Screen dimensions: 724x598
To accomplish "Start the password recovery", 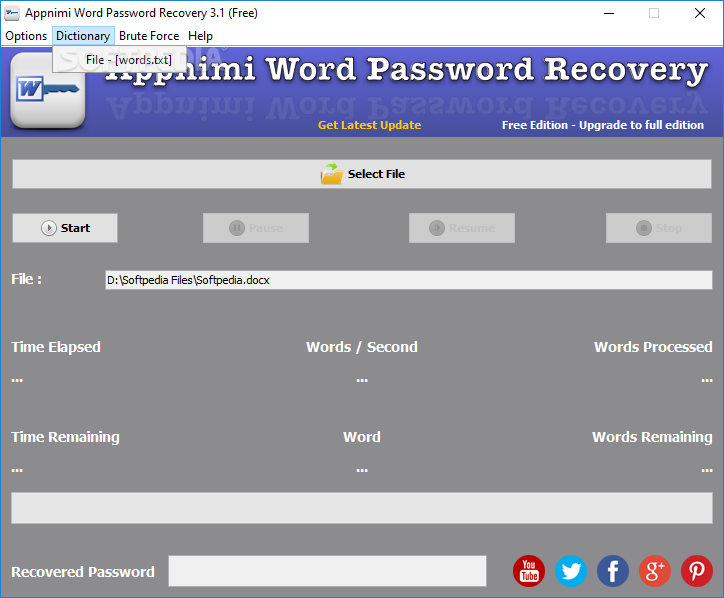I will point(65,228).
